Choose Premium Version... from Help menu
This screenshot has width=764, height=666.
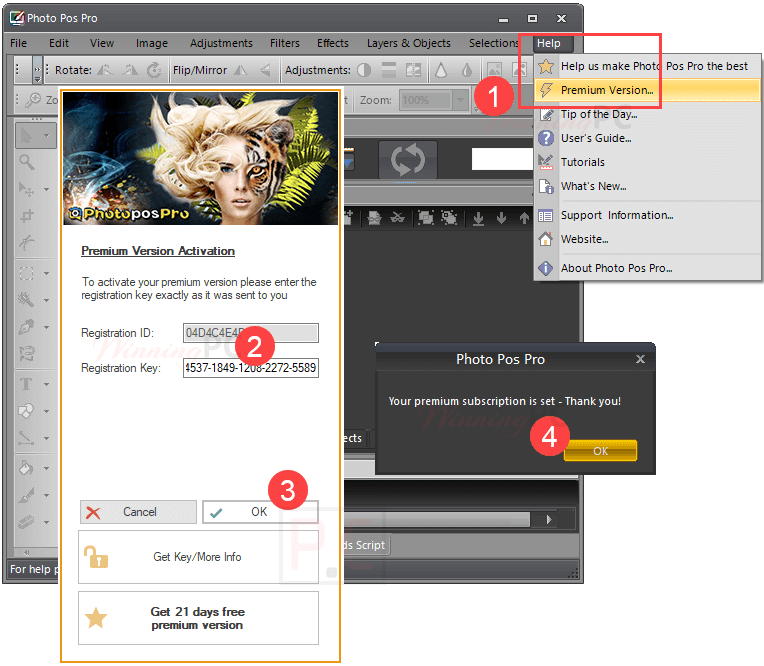pyautogui.click(x=647, y=90)
